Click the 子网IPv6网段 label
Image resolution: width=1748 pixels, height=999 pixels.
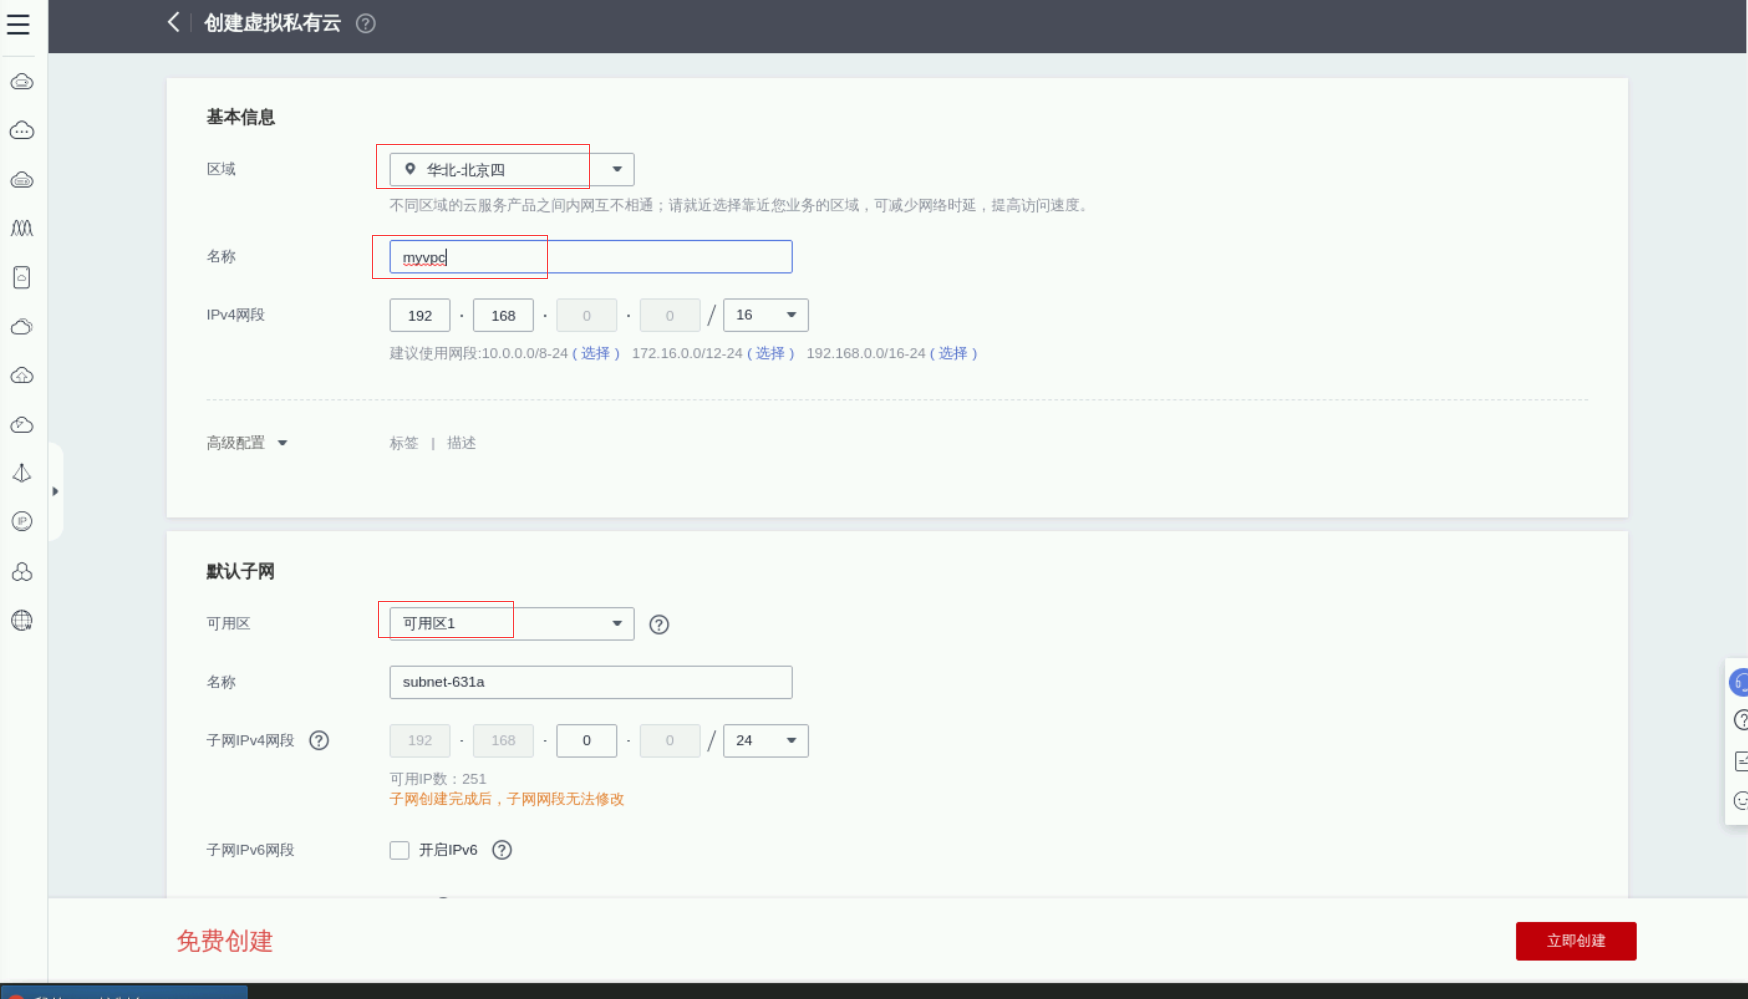click(250, 850)
